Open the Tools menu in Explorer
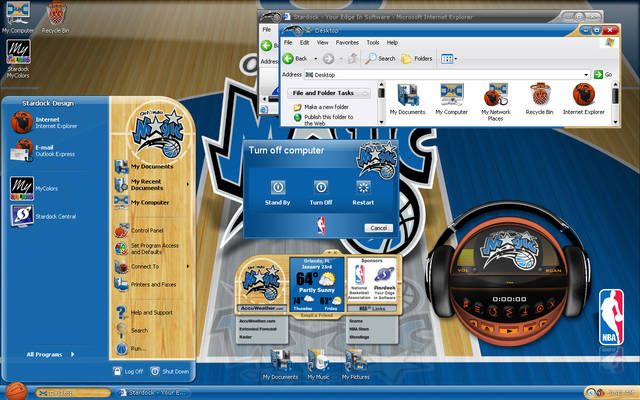The height and width of the screenshot is (400, 640). (372, 43)
